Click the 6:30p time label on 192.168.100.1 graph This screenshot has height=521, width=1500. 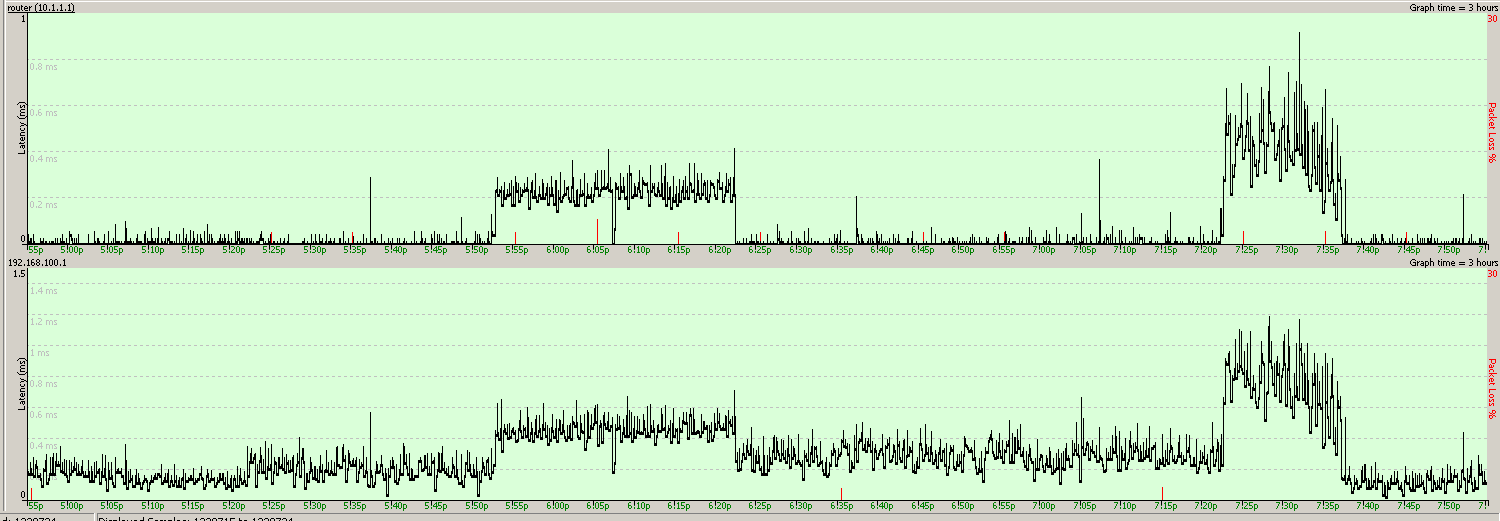pyautogui.click(x=800, y=506)
